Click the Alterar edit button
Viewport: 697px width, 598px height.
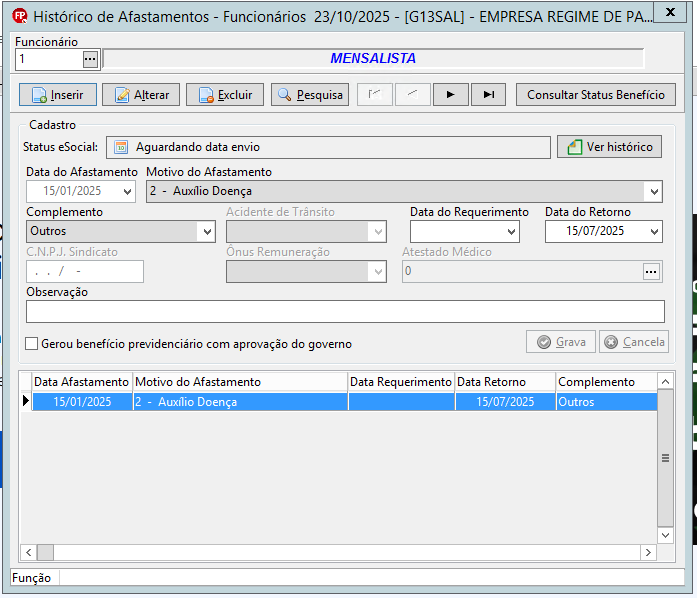pyautogui.click(x=141, y=95)
